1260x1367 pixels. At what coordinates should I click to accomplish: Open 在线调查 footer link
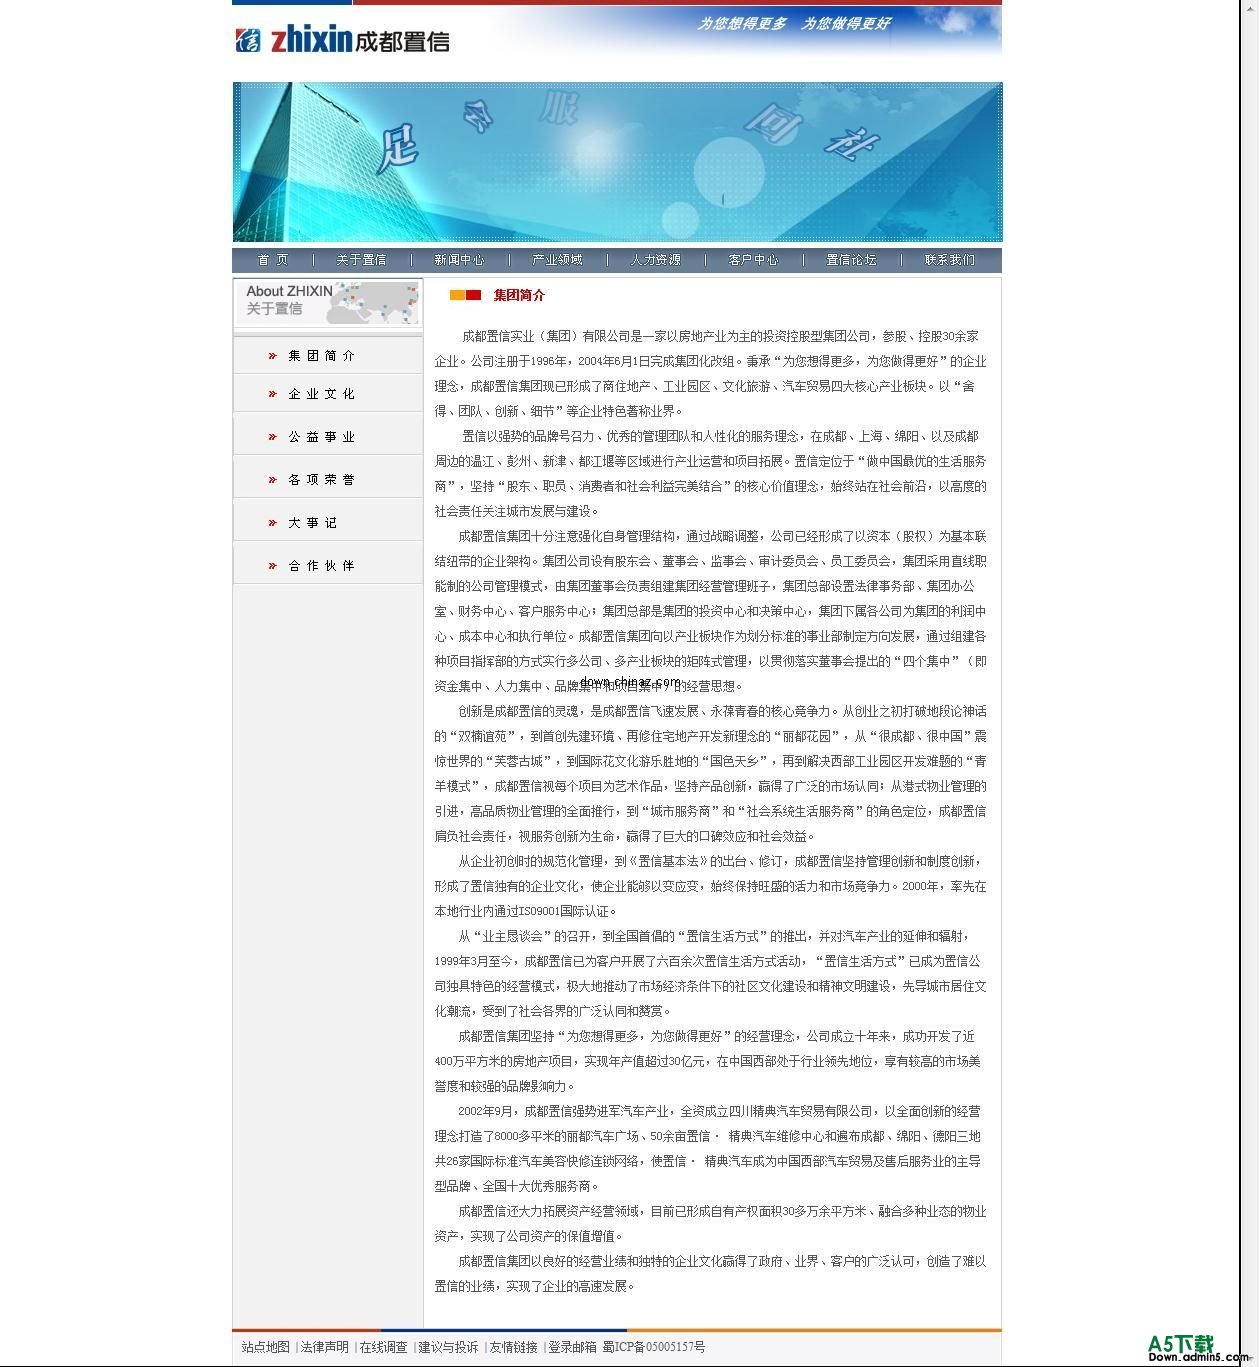[x=384, y=1347]
